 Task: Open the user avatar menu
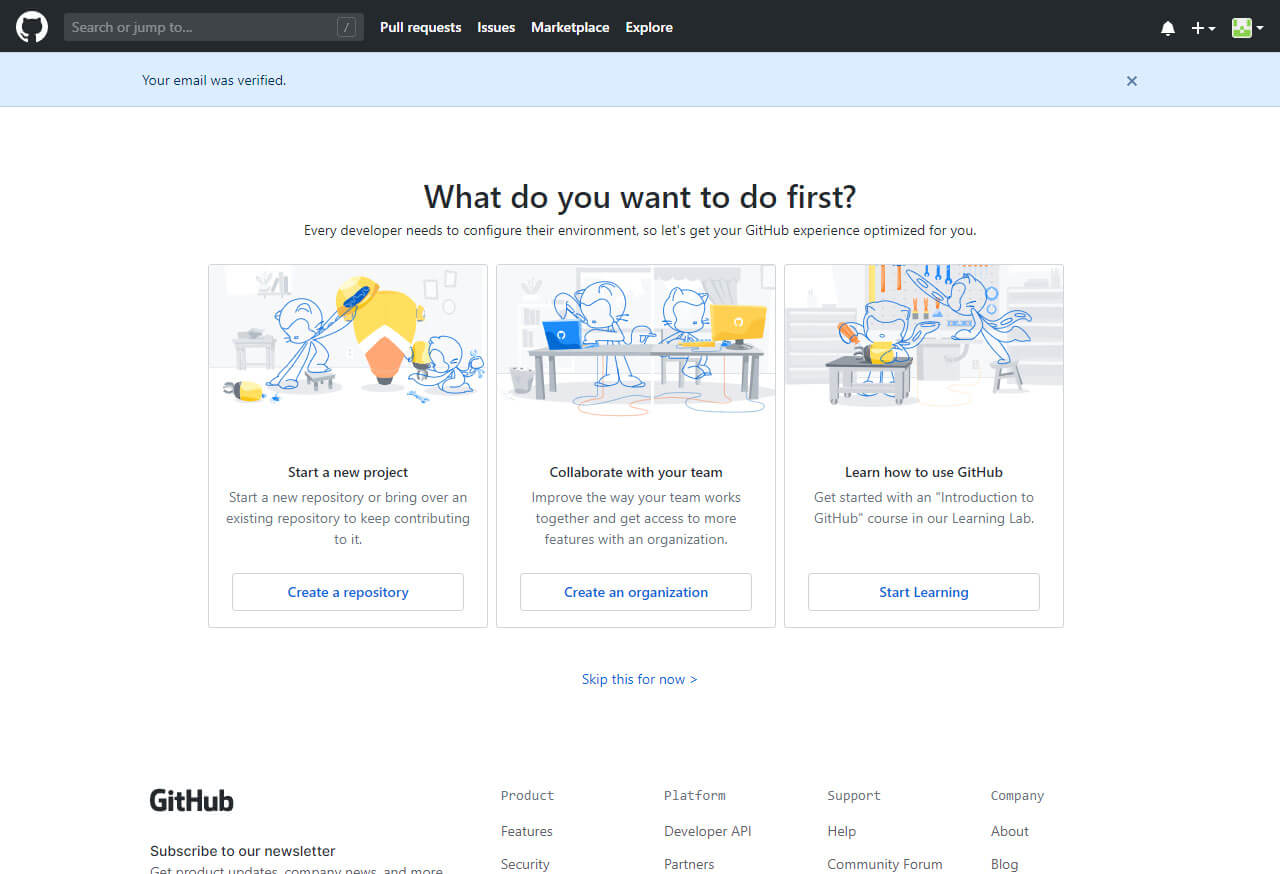pyautogui.click(x=1247, y=28)
